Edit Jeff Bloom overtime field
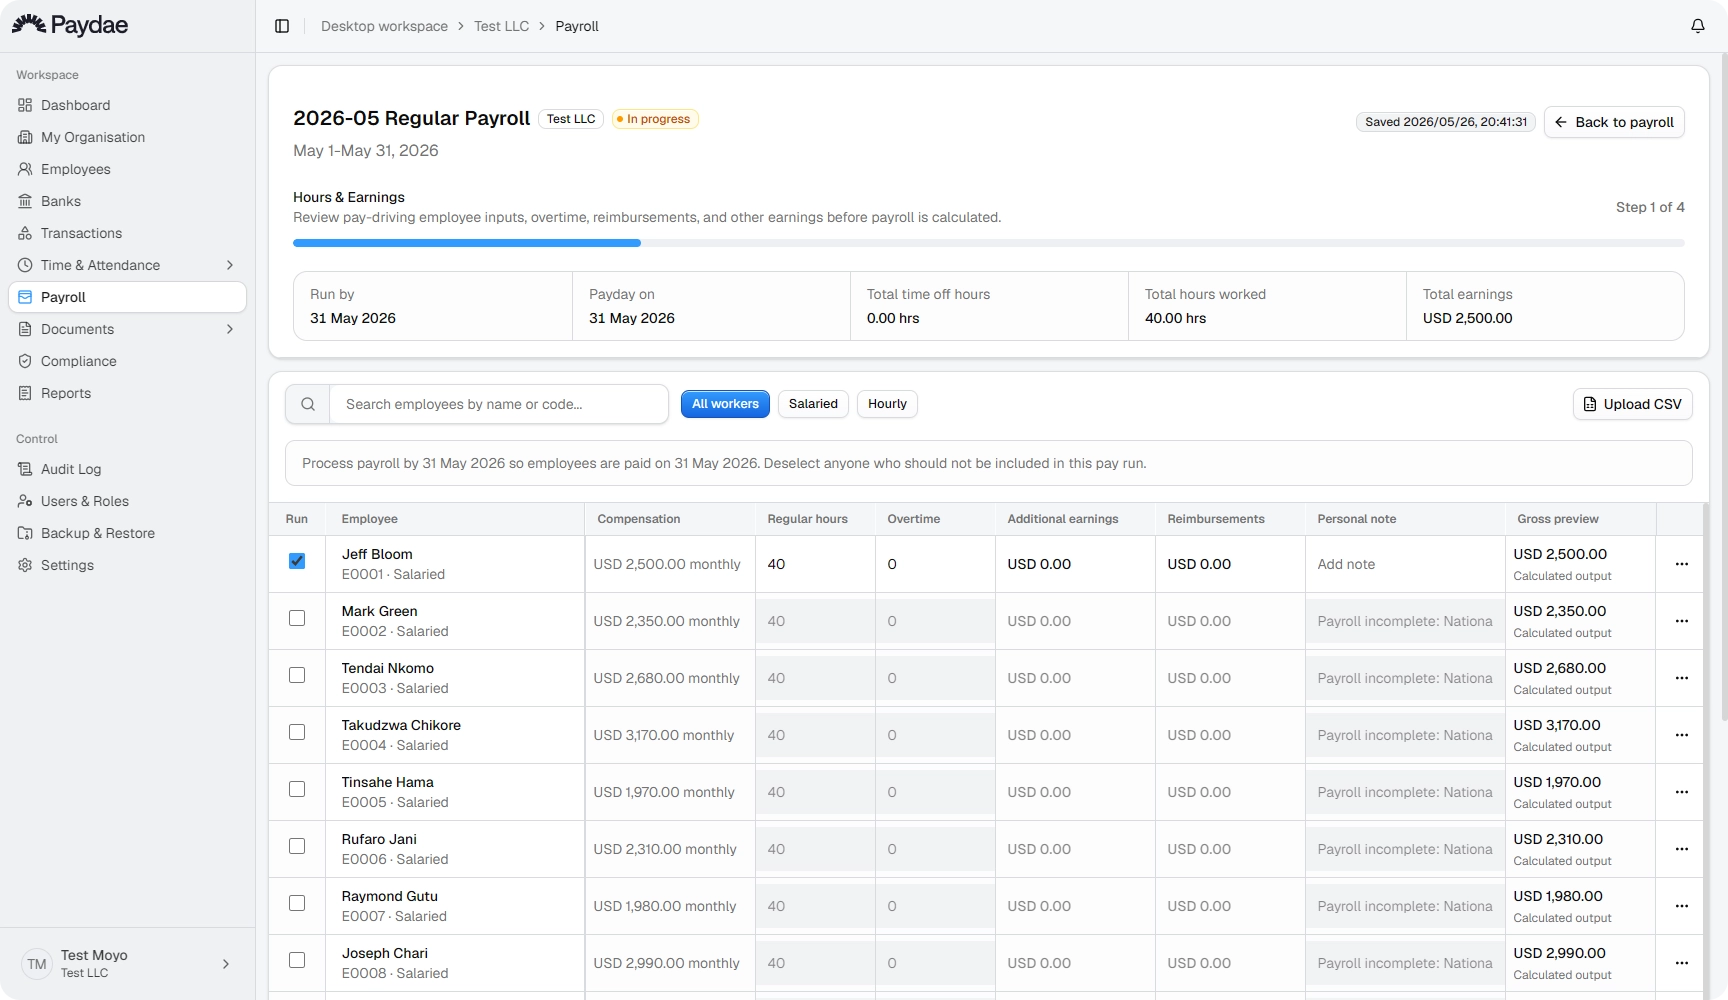This screenshot has height=1000, width=1728. point(935,564)
